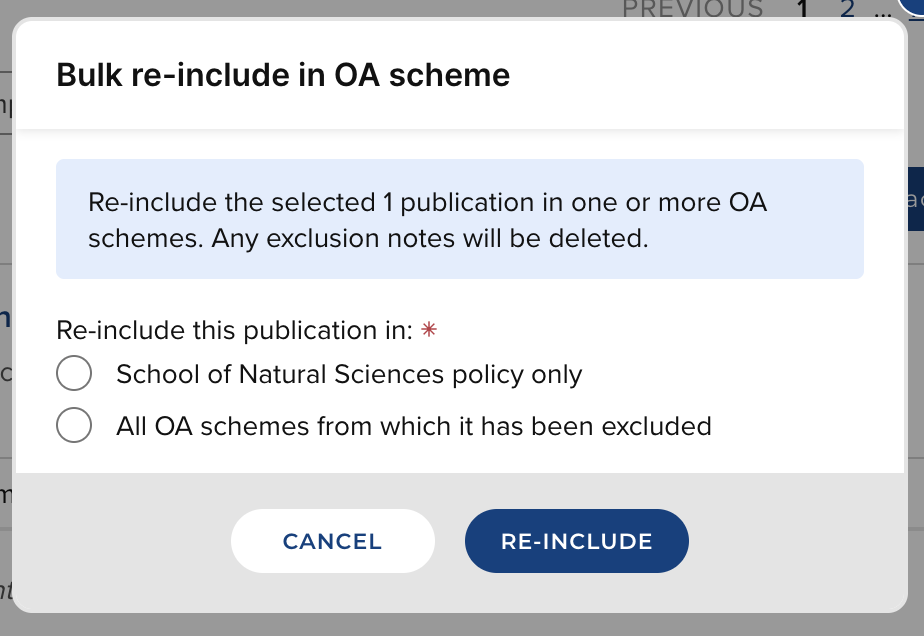Go to the PREVIOUS results page
Screen dimensions: 924x636
coord(692,9)
